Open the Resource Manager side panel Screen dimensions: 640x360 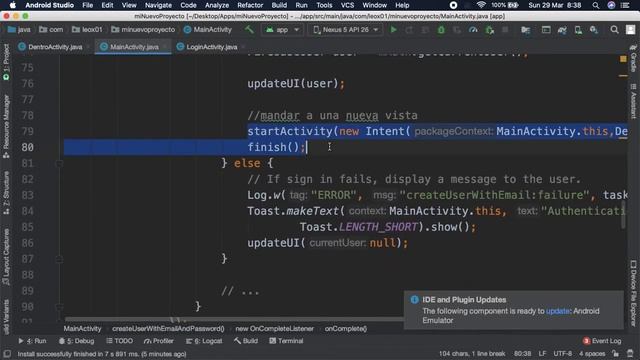6,127
